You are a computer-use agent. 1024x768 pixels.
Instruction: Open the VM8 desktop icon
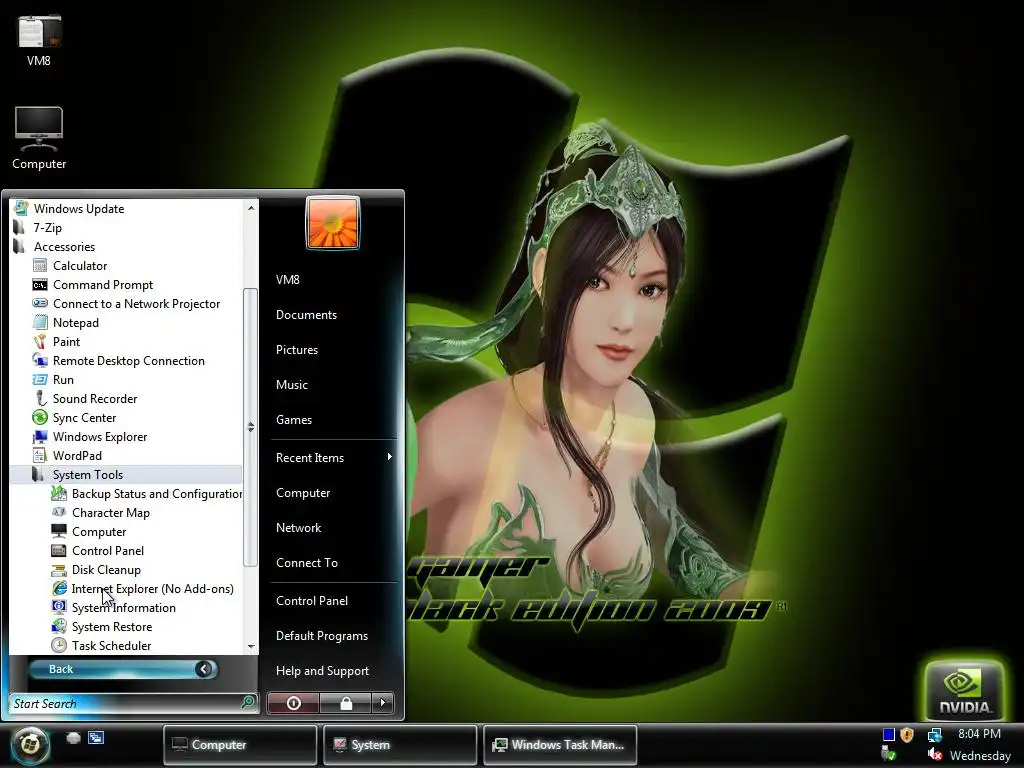coord(39,40)
